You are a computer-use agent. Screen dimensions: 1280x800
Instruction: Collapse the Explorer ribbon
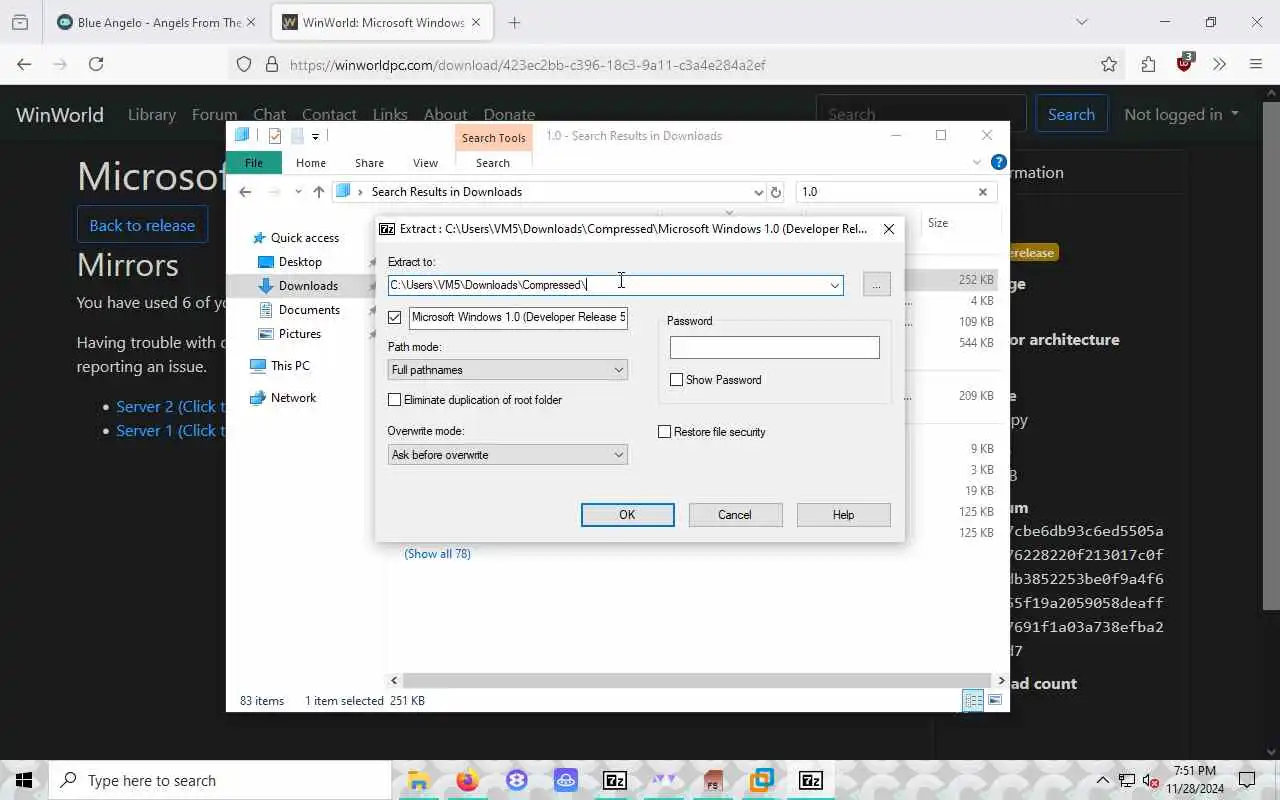click(x=977, y=162)
